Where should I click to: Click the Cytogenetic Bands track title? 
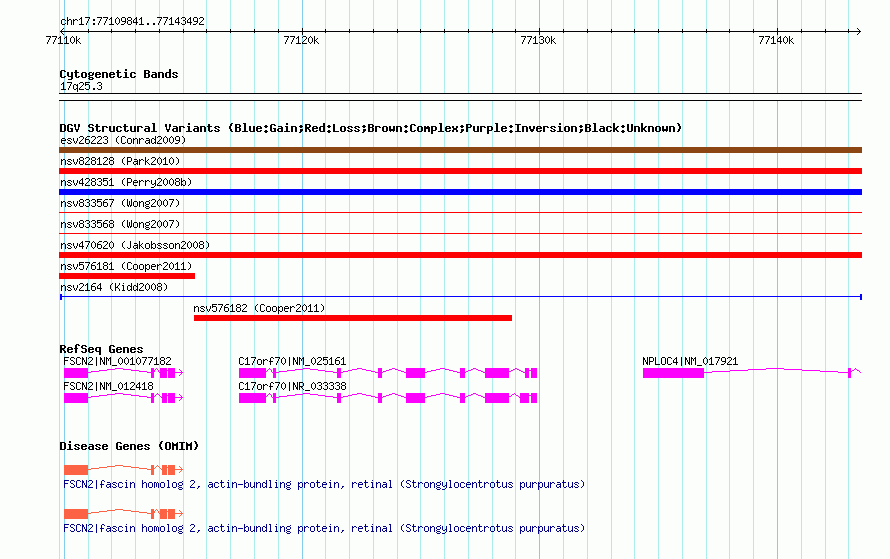point(119,74)
